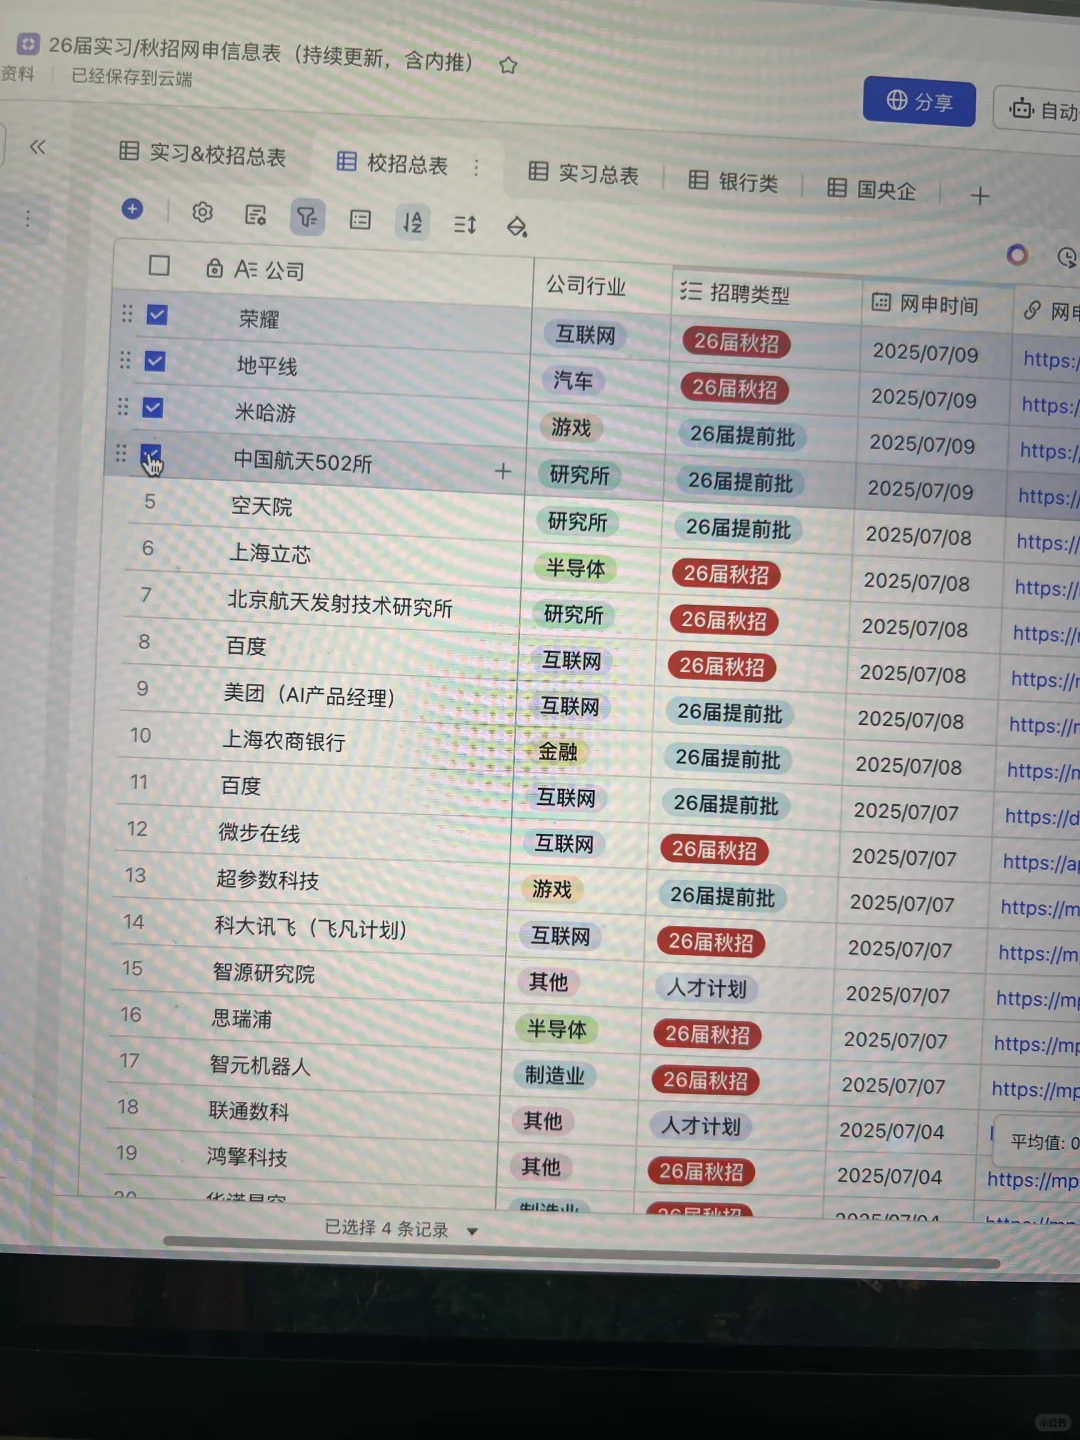
Task: Select 人才计划 tag in 智源研究院 row
Action: pyautogui.click(x=707, y=989)
